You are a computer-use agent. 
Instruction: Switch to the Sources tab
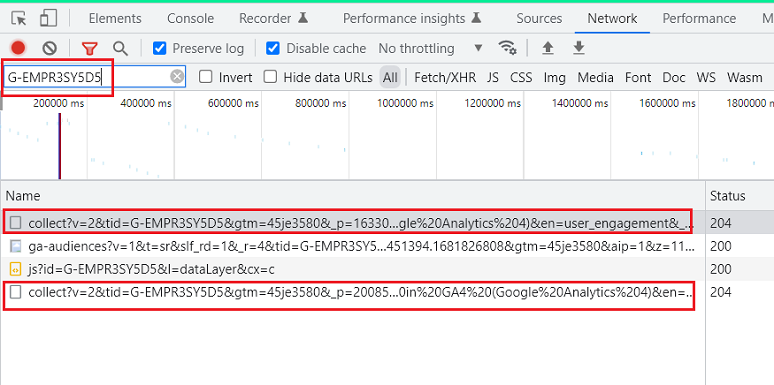(x=539, y=19)
